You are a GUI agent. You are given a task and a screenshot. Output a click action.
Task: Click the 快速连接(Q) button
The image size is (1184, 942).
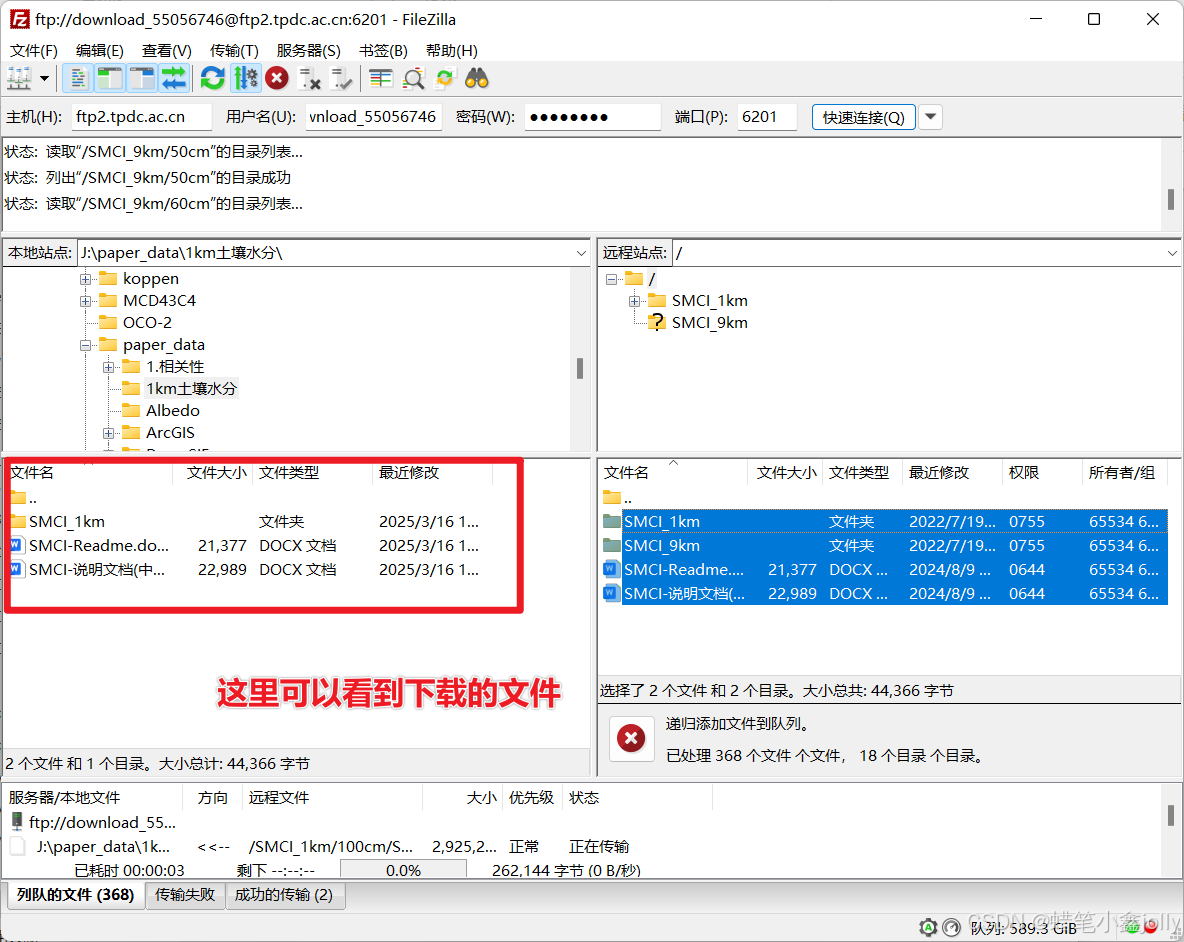[863, 117]
